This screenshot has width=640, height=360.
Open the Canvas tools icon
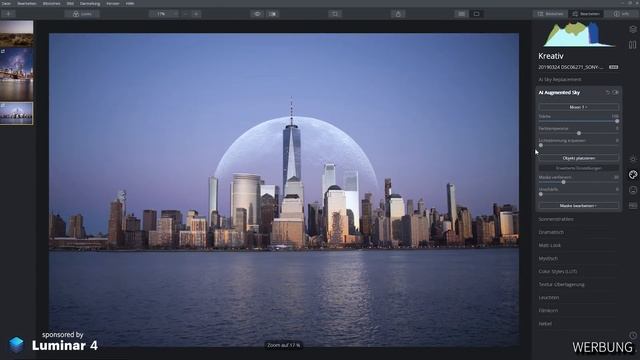click(633, 44)
